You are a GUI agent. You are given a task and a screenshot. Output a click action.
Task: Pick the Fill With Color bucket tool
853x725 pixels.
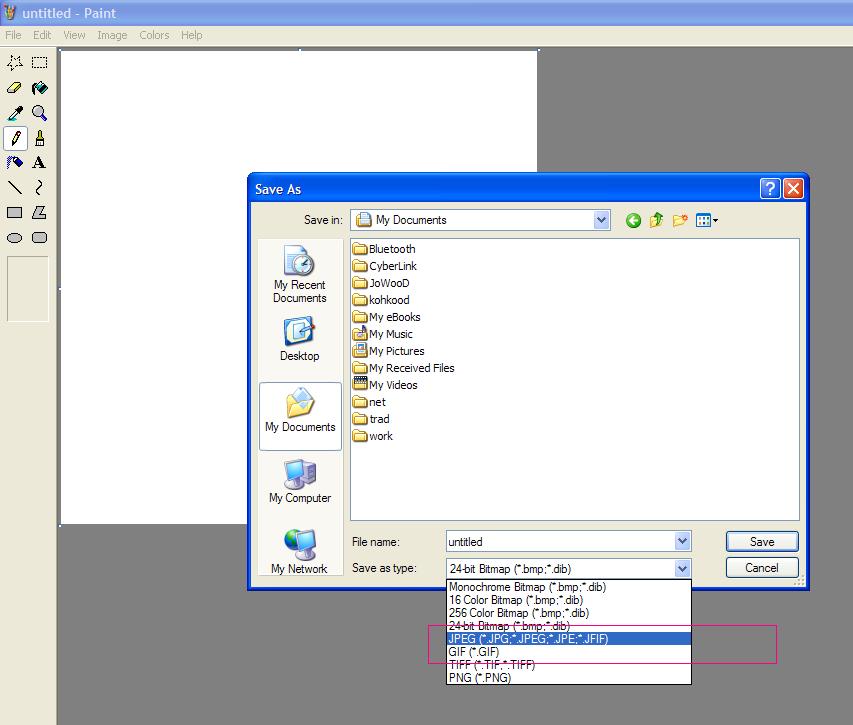pyautogui.click(x=40, y=88)
